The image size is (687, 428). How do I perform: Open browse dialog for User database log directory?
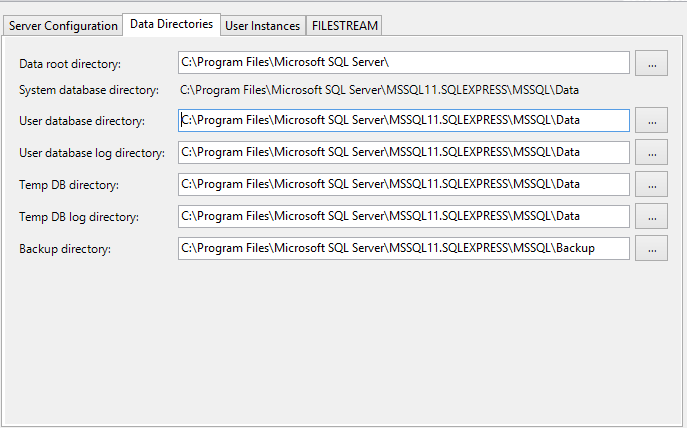point(651,153)
